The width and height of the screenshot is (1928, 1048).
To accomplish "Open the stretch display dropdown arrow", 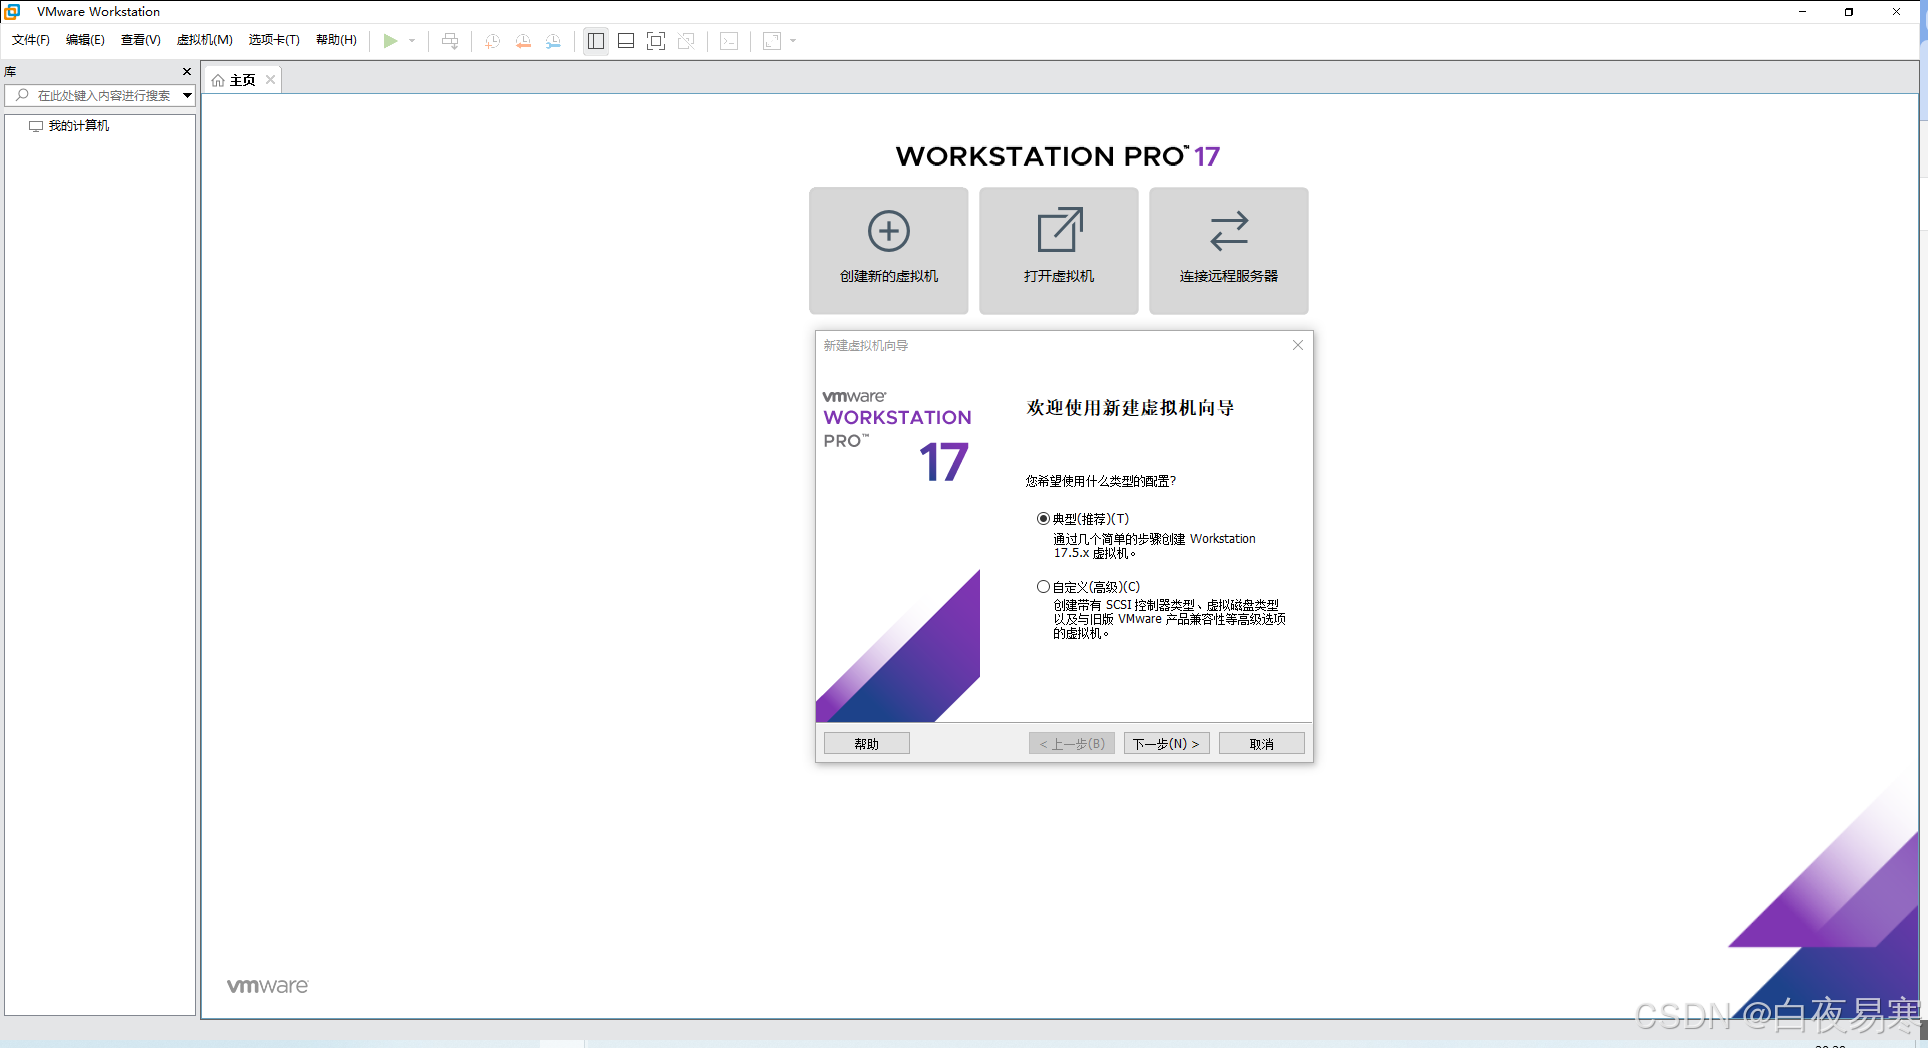I will [793, 41].
